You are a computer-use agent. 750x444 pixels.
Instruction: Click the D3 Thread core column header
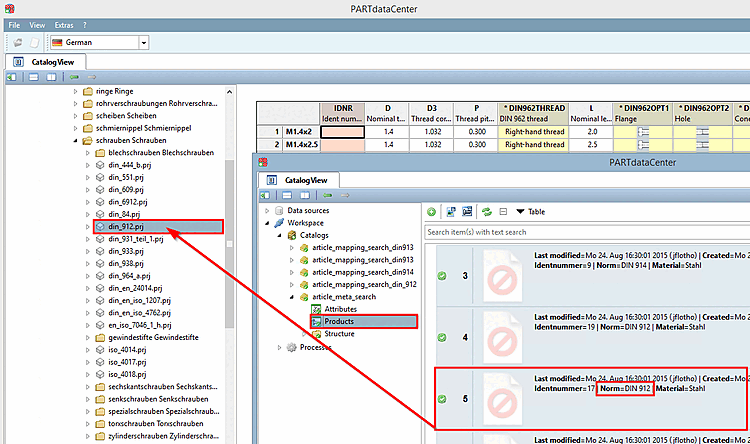click(431, 113)
